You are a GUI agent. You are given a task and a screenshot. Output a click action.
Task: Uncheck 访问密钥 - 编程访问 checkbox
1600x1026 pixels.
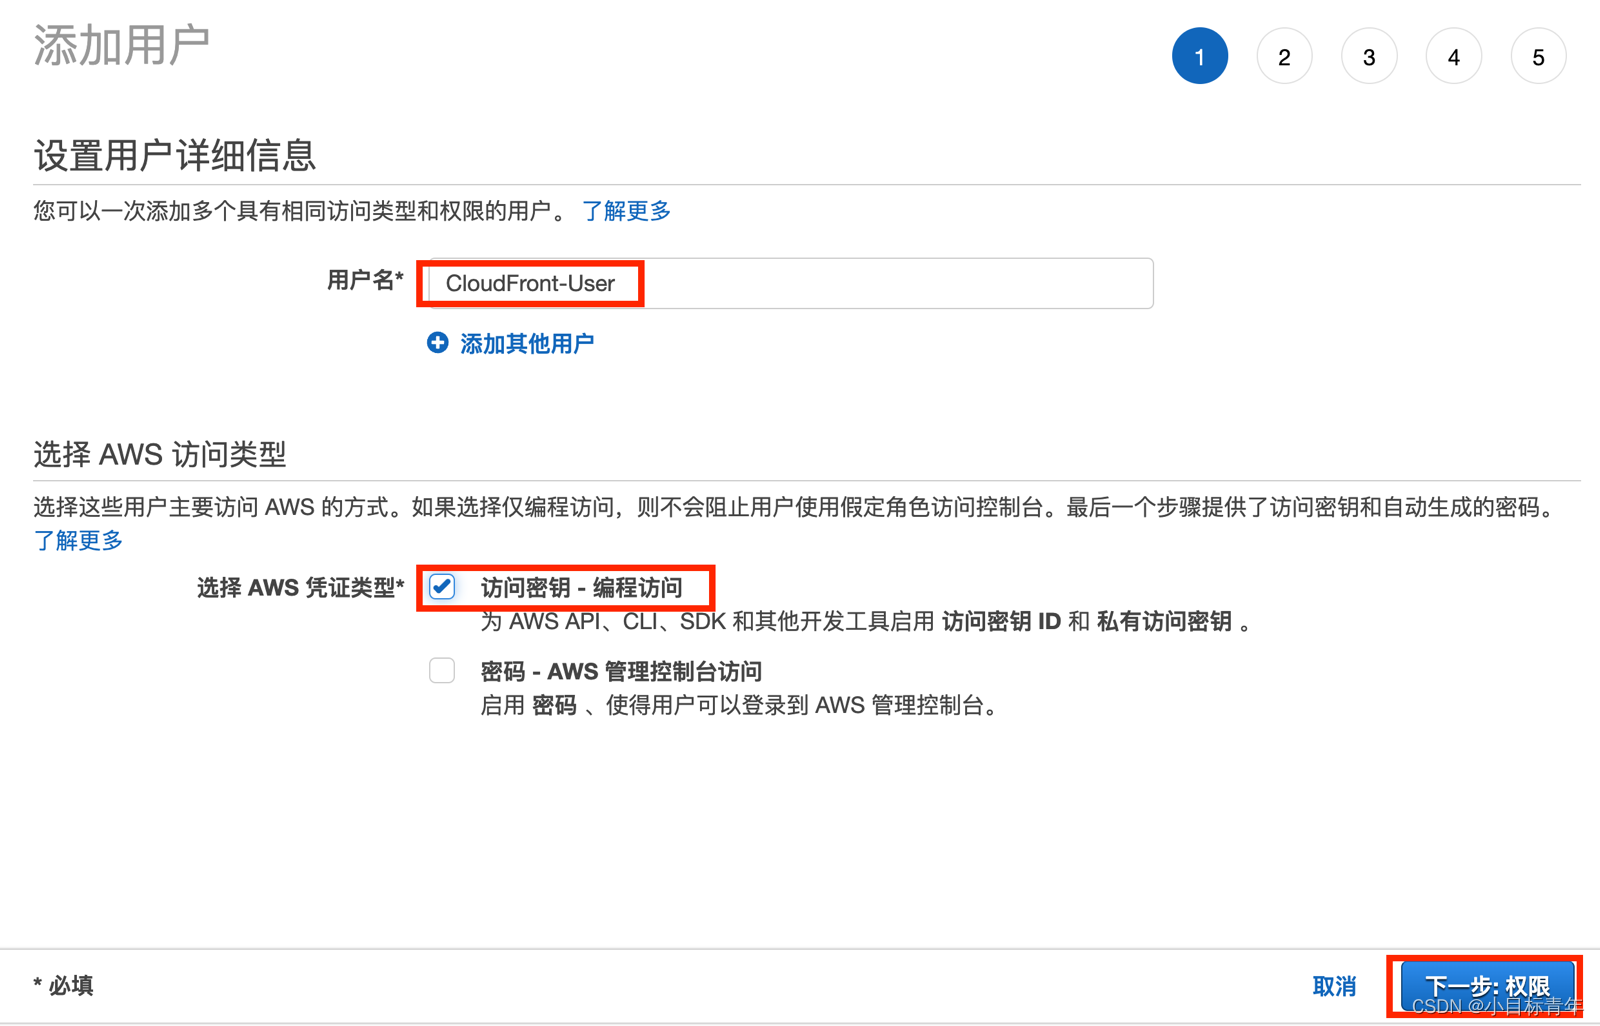441,587
